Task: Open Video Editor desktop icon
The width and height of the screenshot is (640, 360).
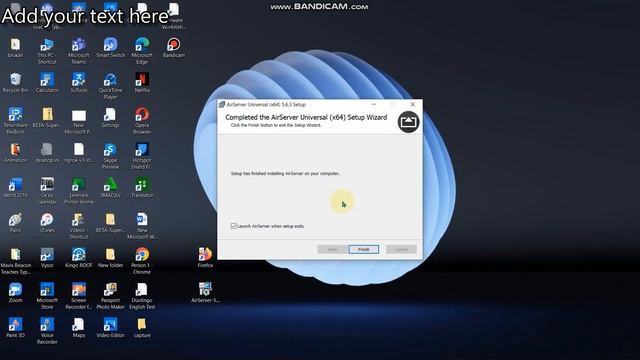Action: [x=110, y=328]
